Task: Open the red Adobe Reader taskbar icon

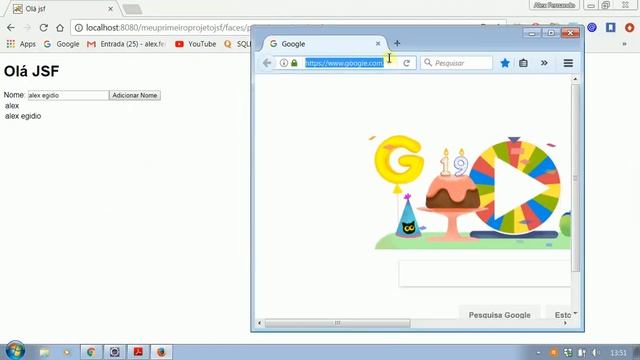Action: [x=138, y=352]
